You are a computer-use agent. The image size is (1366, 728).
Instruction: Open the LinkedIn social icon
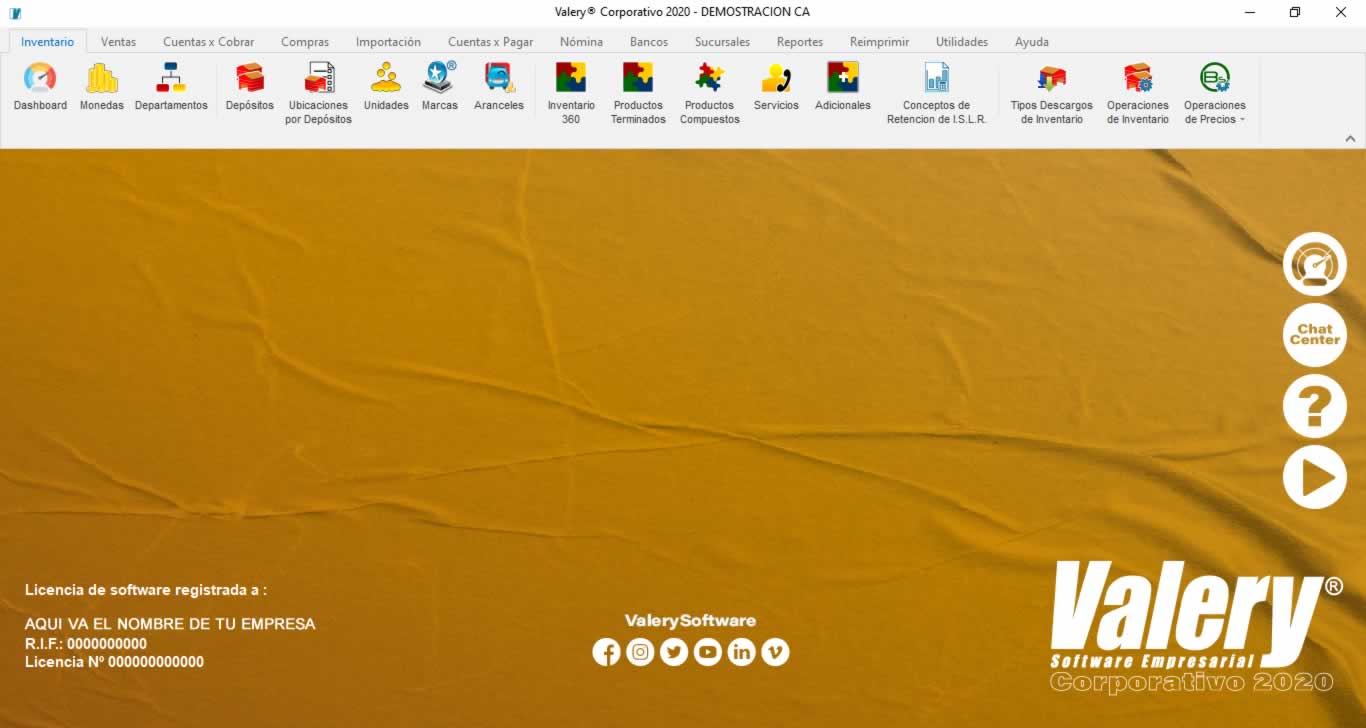pos(741,653)
